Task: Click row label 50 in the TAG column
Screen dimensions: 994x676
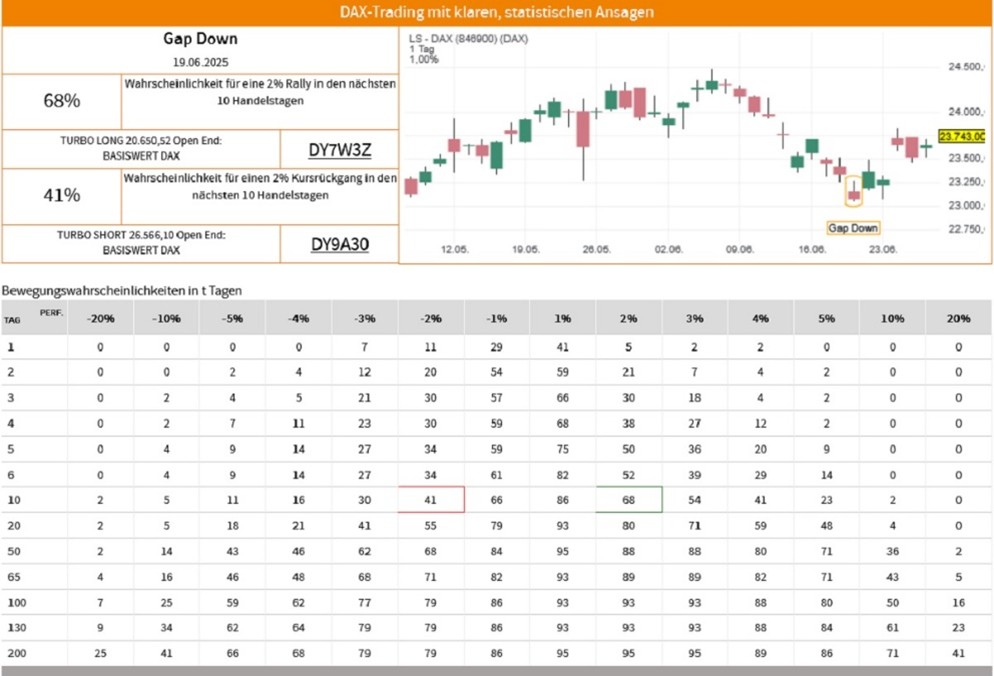Action: 14,552
